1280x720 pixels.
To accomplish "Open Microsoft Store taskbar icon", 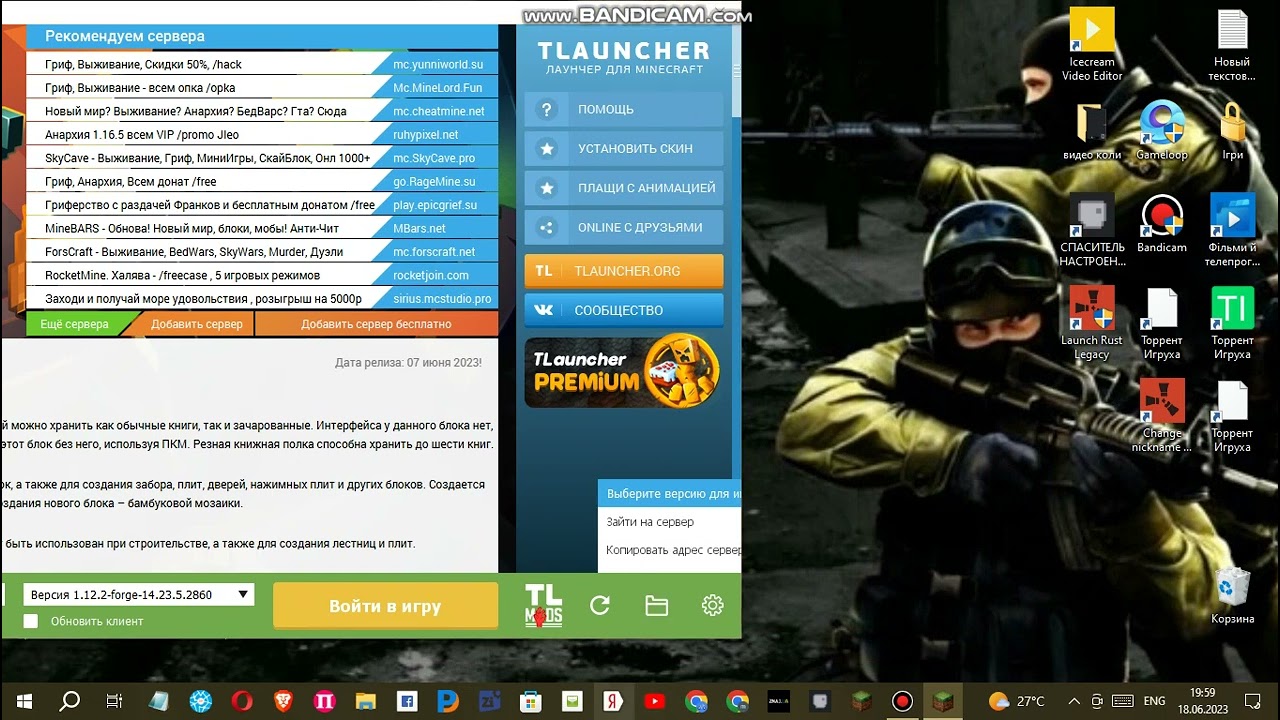I will (x=531, y=701).
